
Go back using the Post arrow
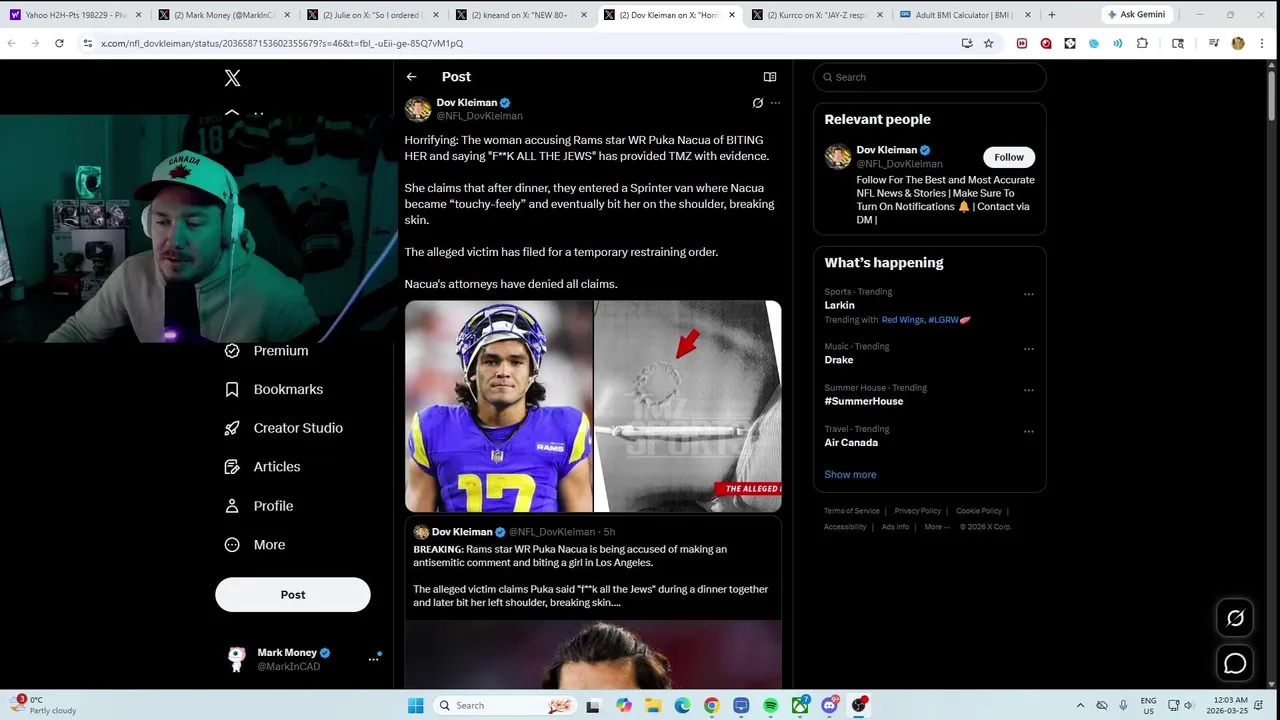pos(411,77)
